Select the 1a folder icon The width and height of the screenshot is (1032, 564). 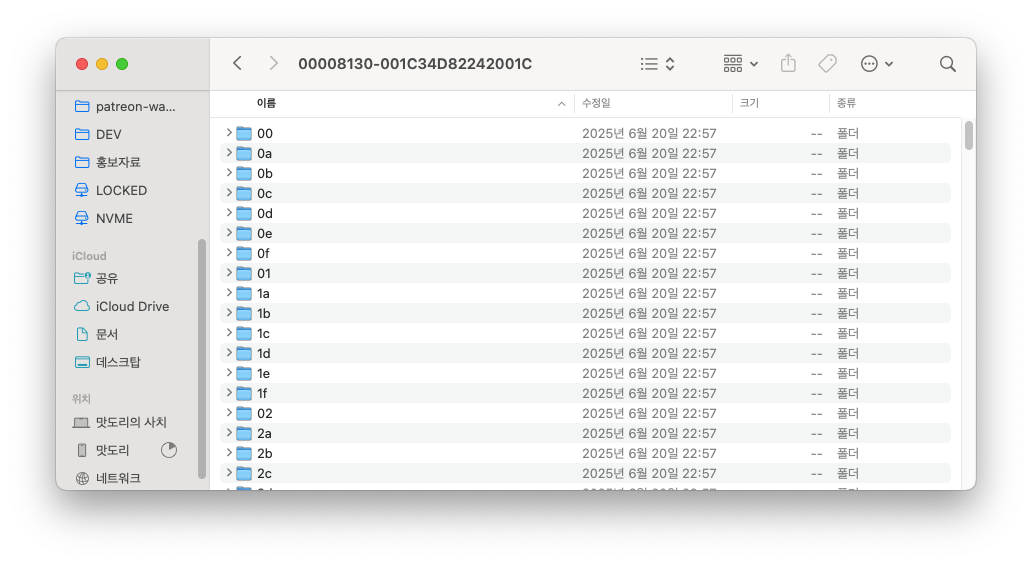click(244, 294)
